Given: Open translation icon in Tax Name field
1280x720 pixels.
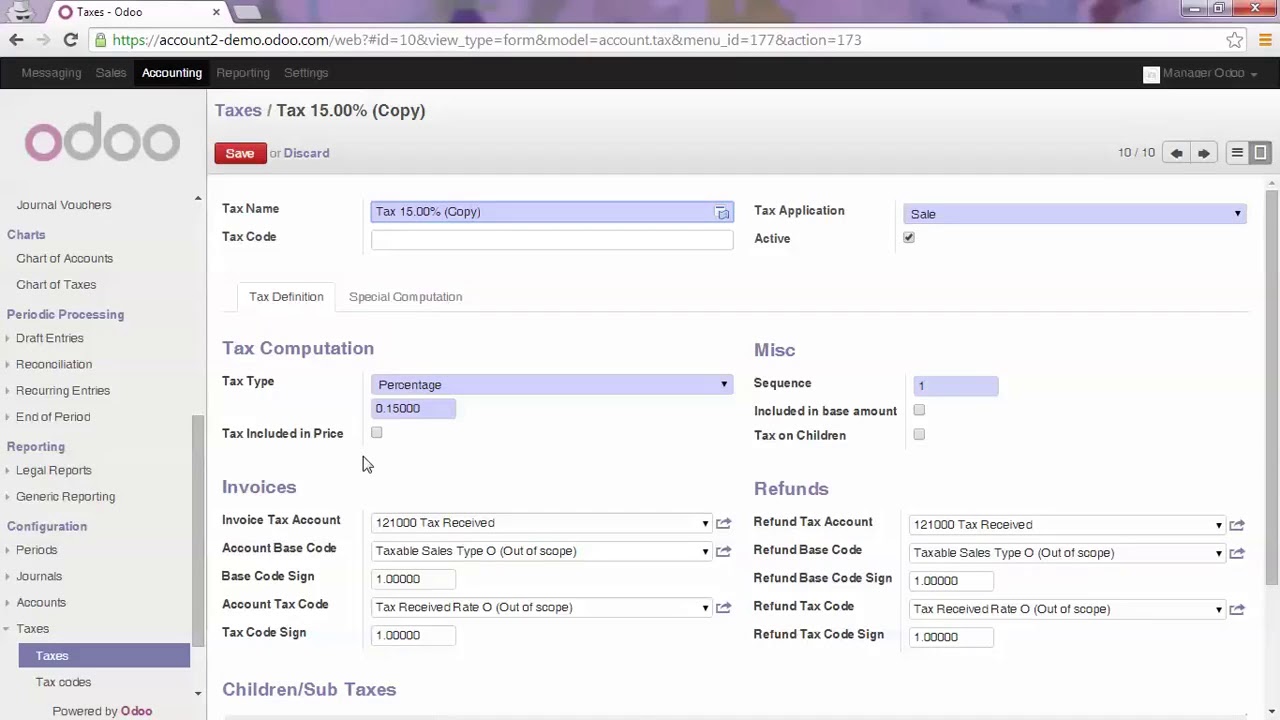Looking at the screenshot, I should coord(722,212).
